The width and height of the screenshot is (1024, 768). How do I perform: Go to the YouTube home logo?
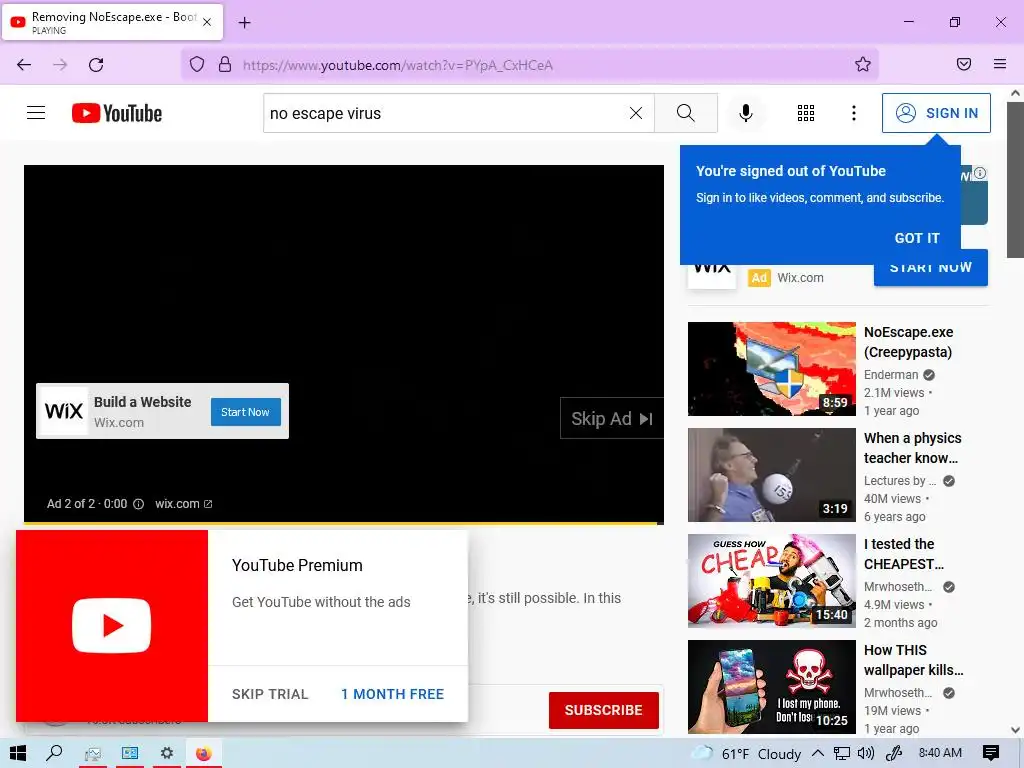point(117,113)
